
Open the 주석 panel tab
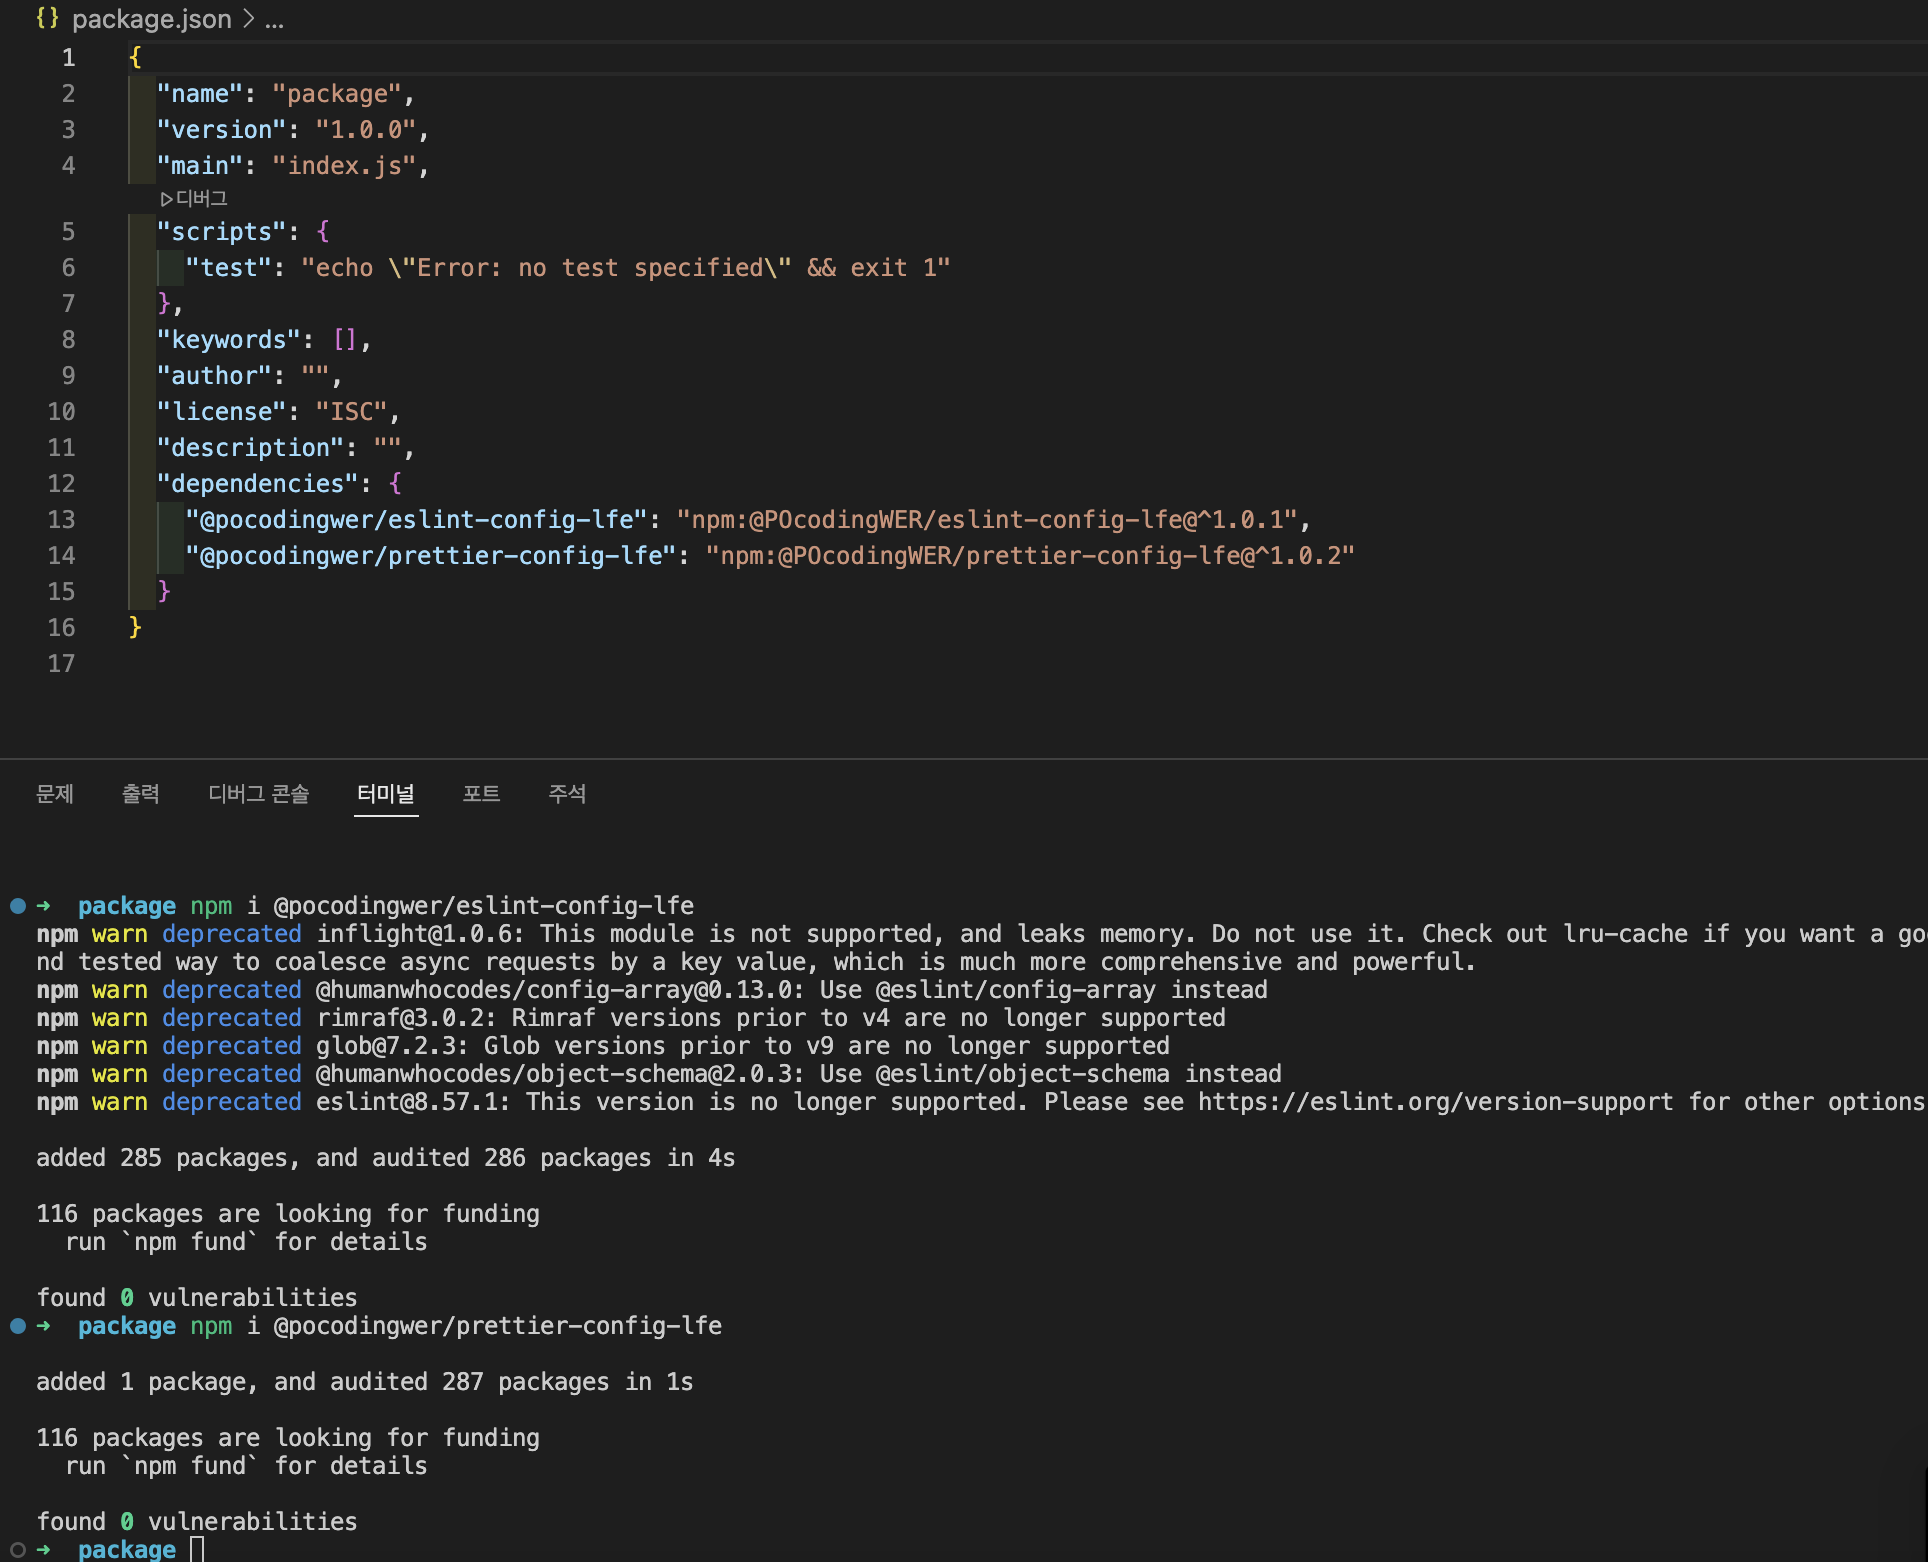pos(567,794)
